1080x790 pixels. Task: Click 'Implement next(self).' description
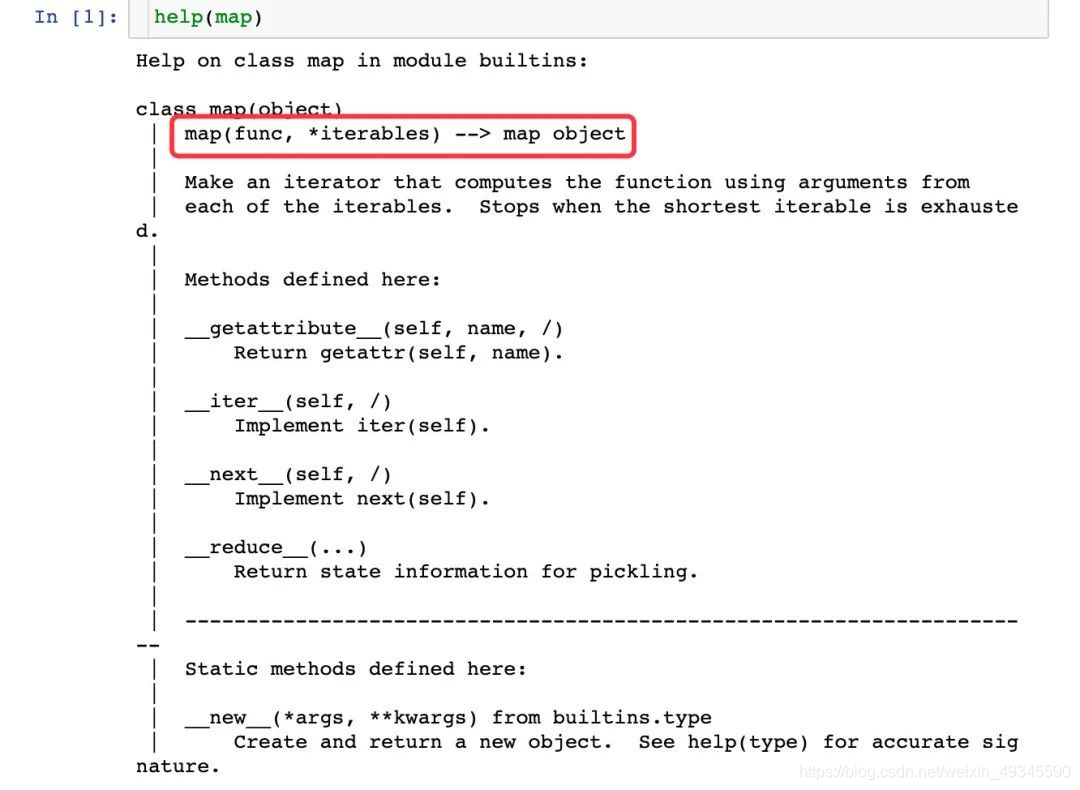tap(362, 499)
